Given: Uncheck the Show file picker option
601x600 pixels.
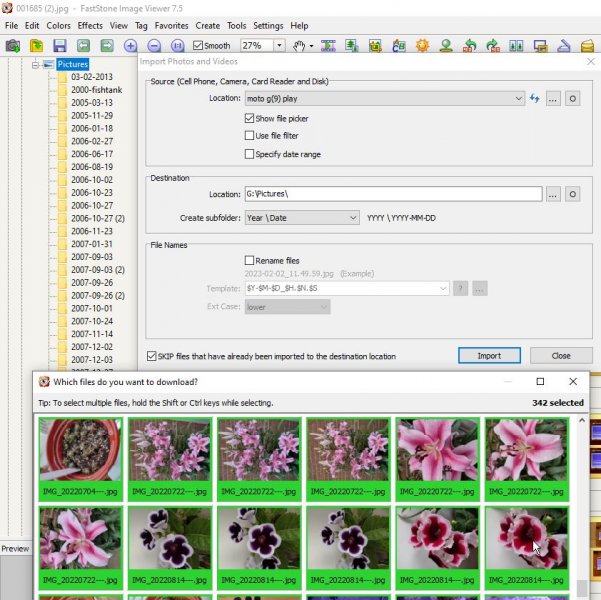Looking at the screenshot, I should click(x=249, y=118).
